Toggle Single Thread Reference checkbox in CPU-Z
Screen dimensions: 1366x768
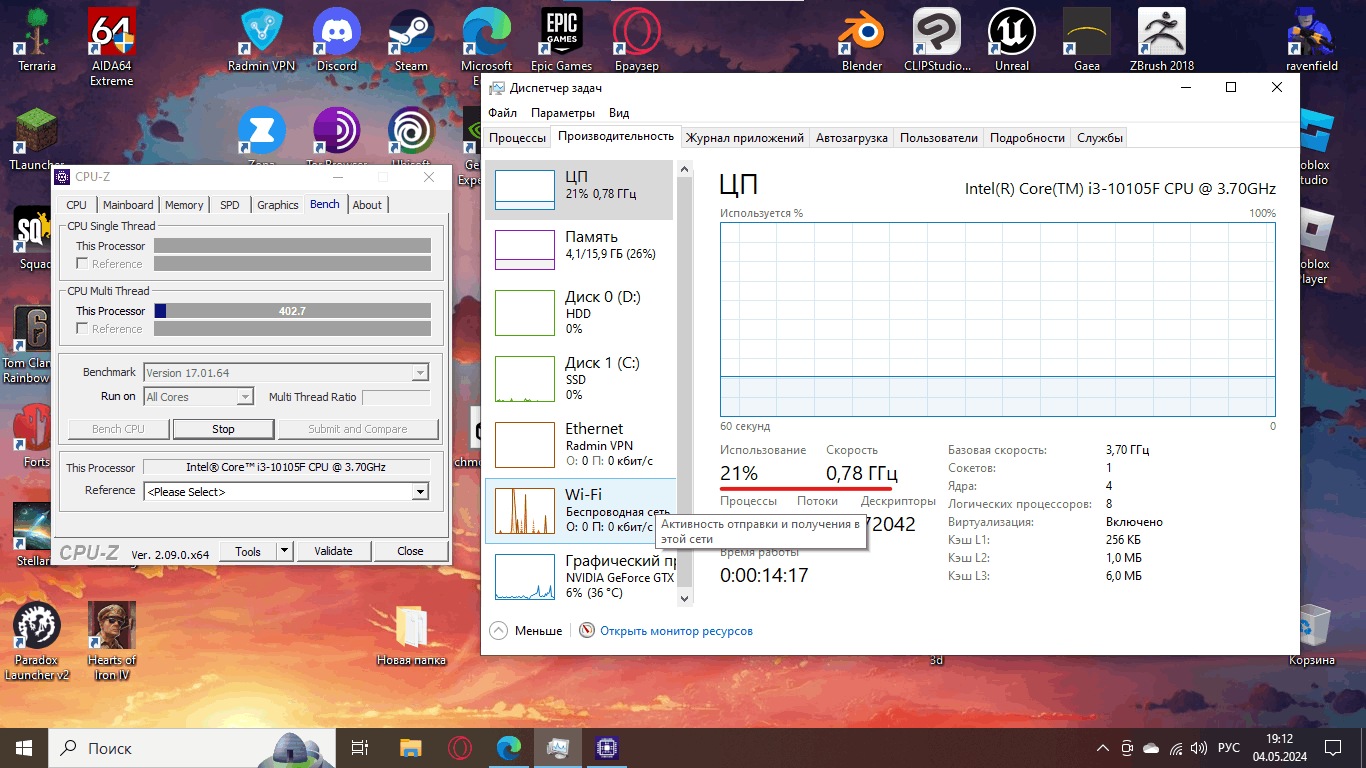click(x=83, y=264)
